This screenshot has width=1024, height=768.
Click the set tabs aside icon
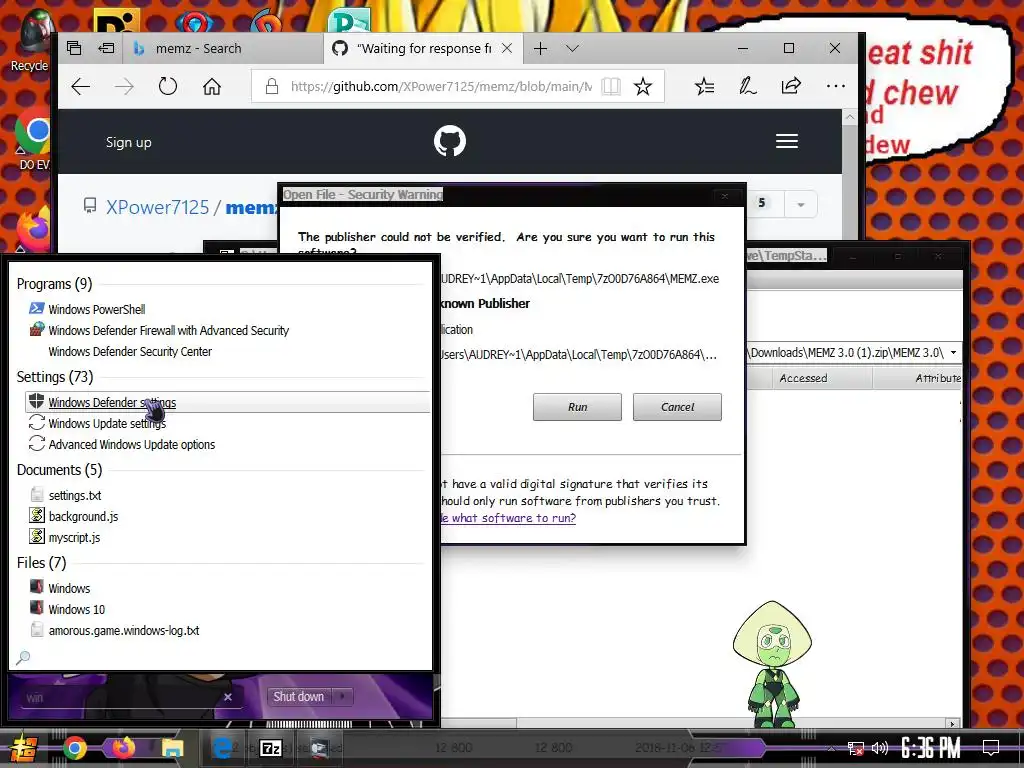click(106, 48)
